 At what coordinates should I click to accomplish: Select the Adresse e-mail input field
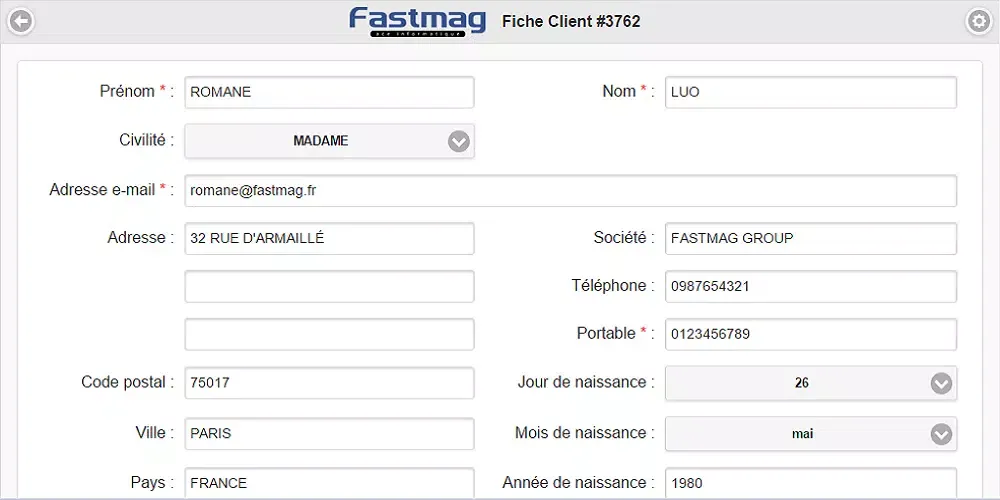(x=570, y=190)
